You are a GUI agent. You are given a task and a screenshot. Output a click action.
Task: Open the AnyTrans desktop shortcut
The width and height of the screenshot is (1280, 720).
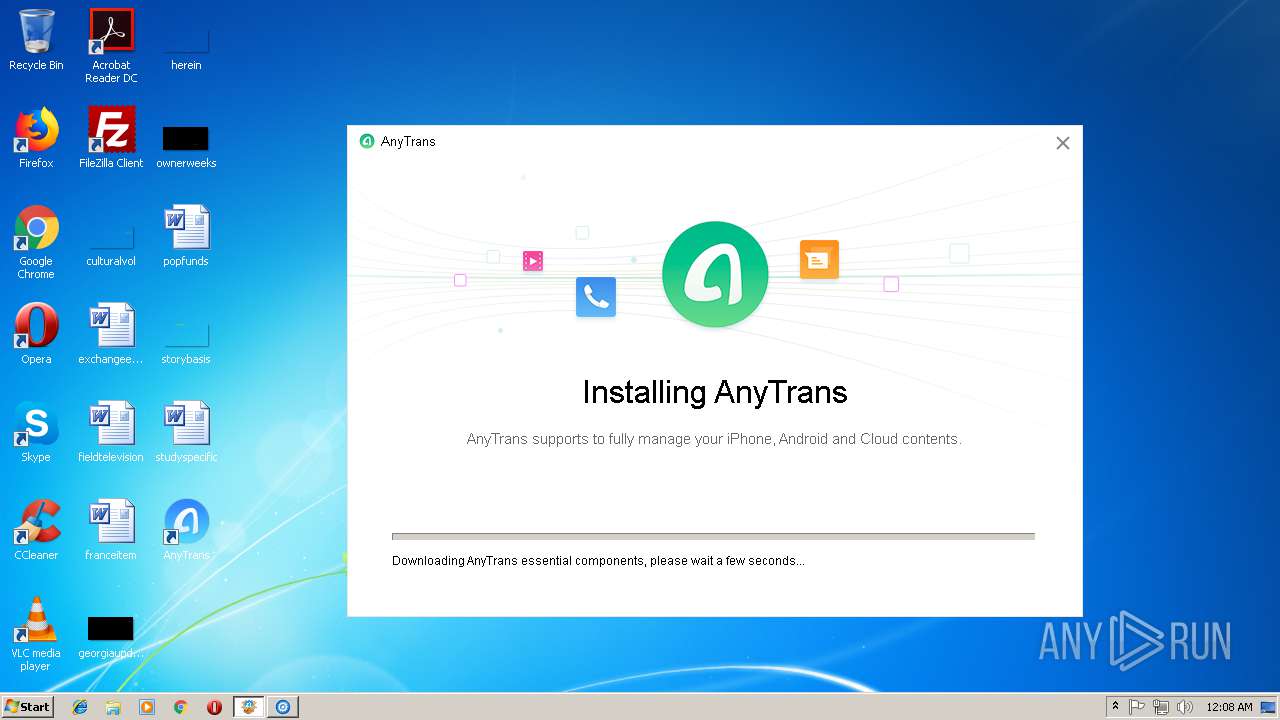tap(186, 530)
